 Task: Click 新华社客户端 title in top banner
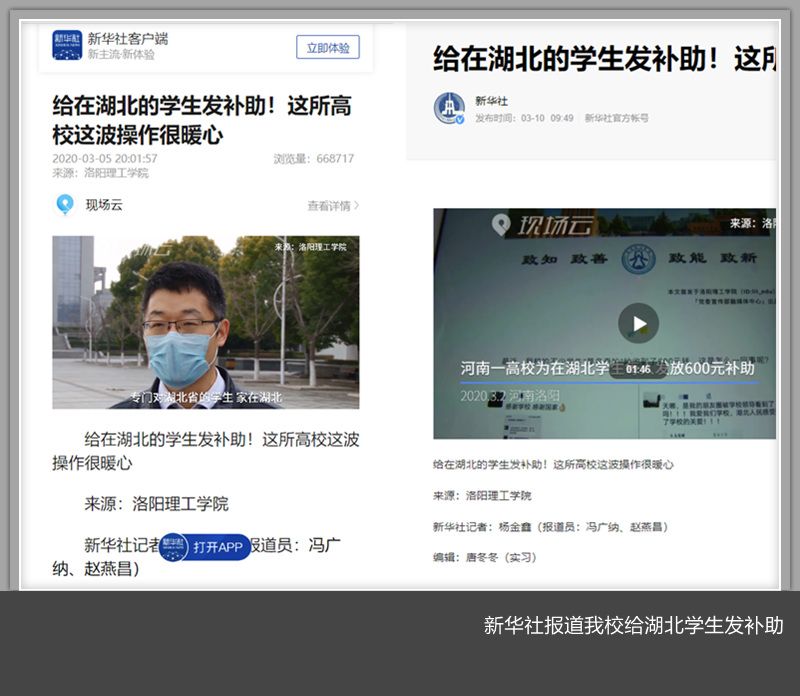(x=127, y=38)
